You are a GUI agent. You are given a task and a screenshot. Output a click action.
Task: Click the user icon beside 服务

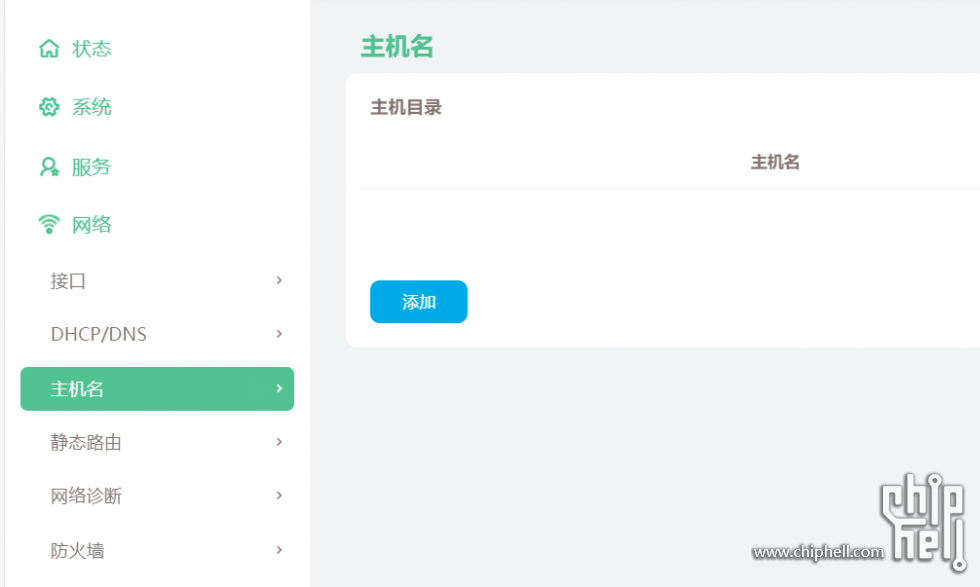point(49,167)
